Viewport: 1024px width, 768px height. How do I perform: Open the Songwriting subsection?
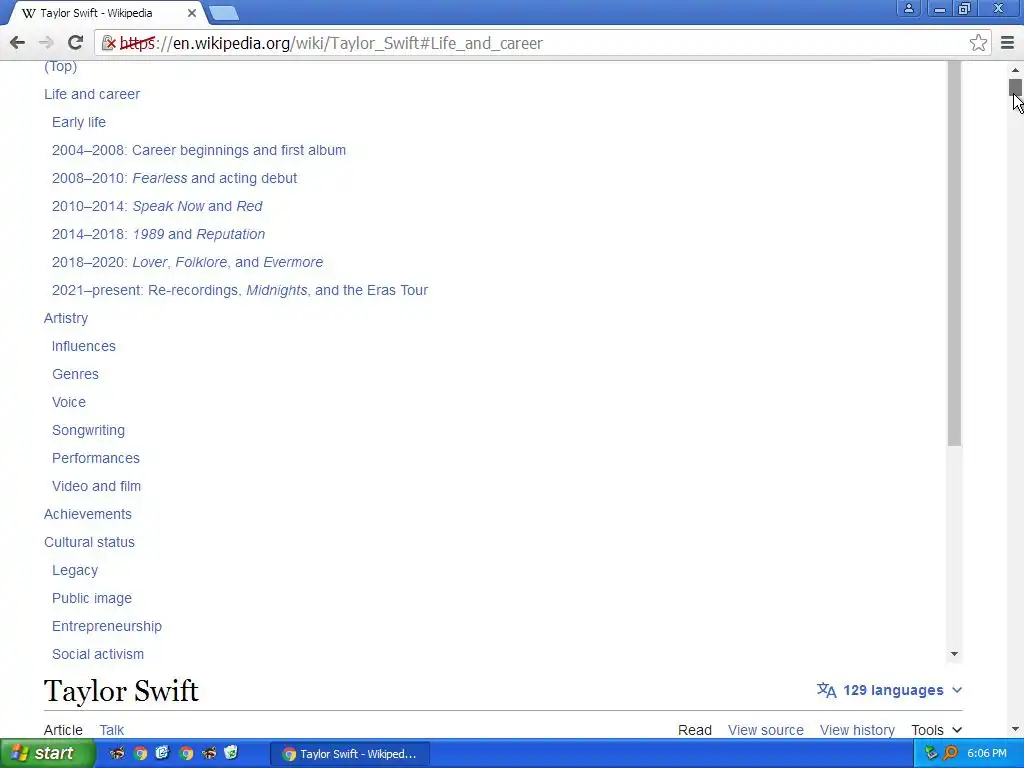[x=88, y=430]
